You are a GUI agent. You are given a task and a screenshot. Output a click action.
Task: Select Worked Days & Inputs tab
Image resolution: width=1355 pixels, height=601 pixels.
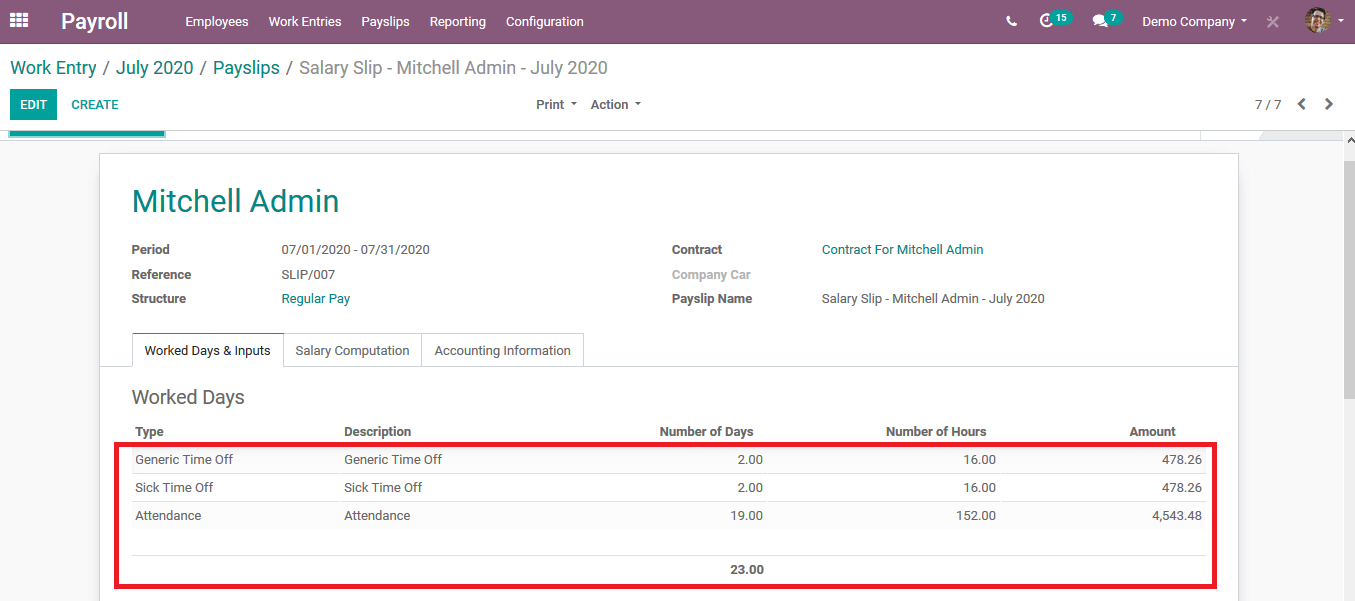[207, 350]
